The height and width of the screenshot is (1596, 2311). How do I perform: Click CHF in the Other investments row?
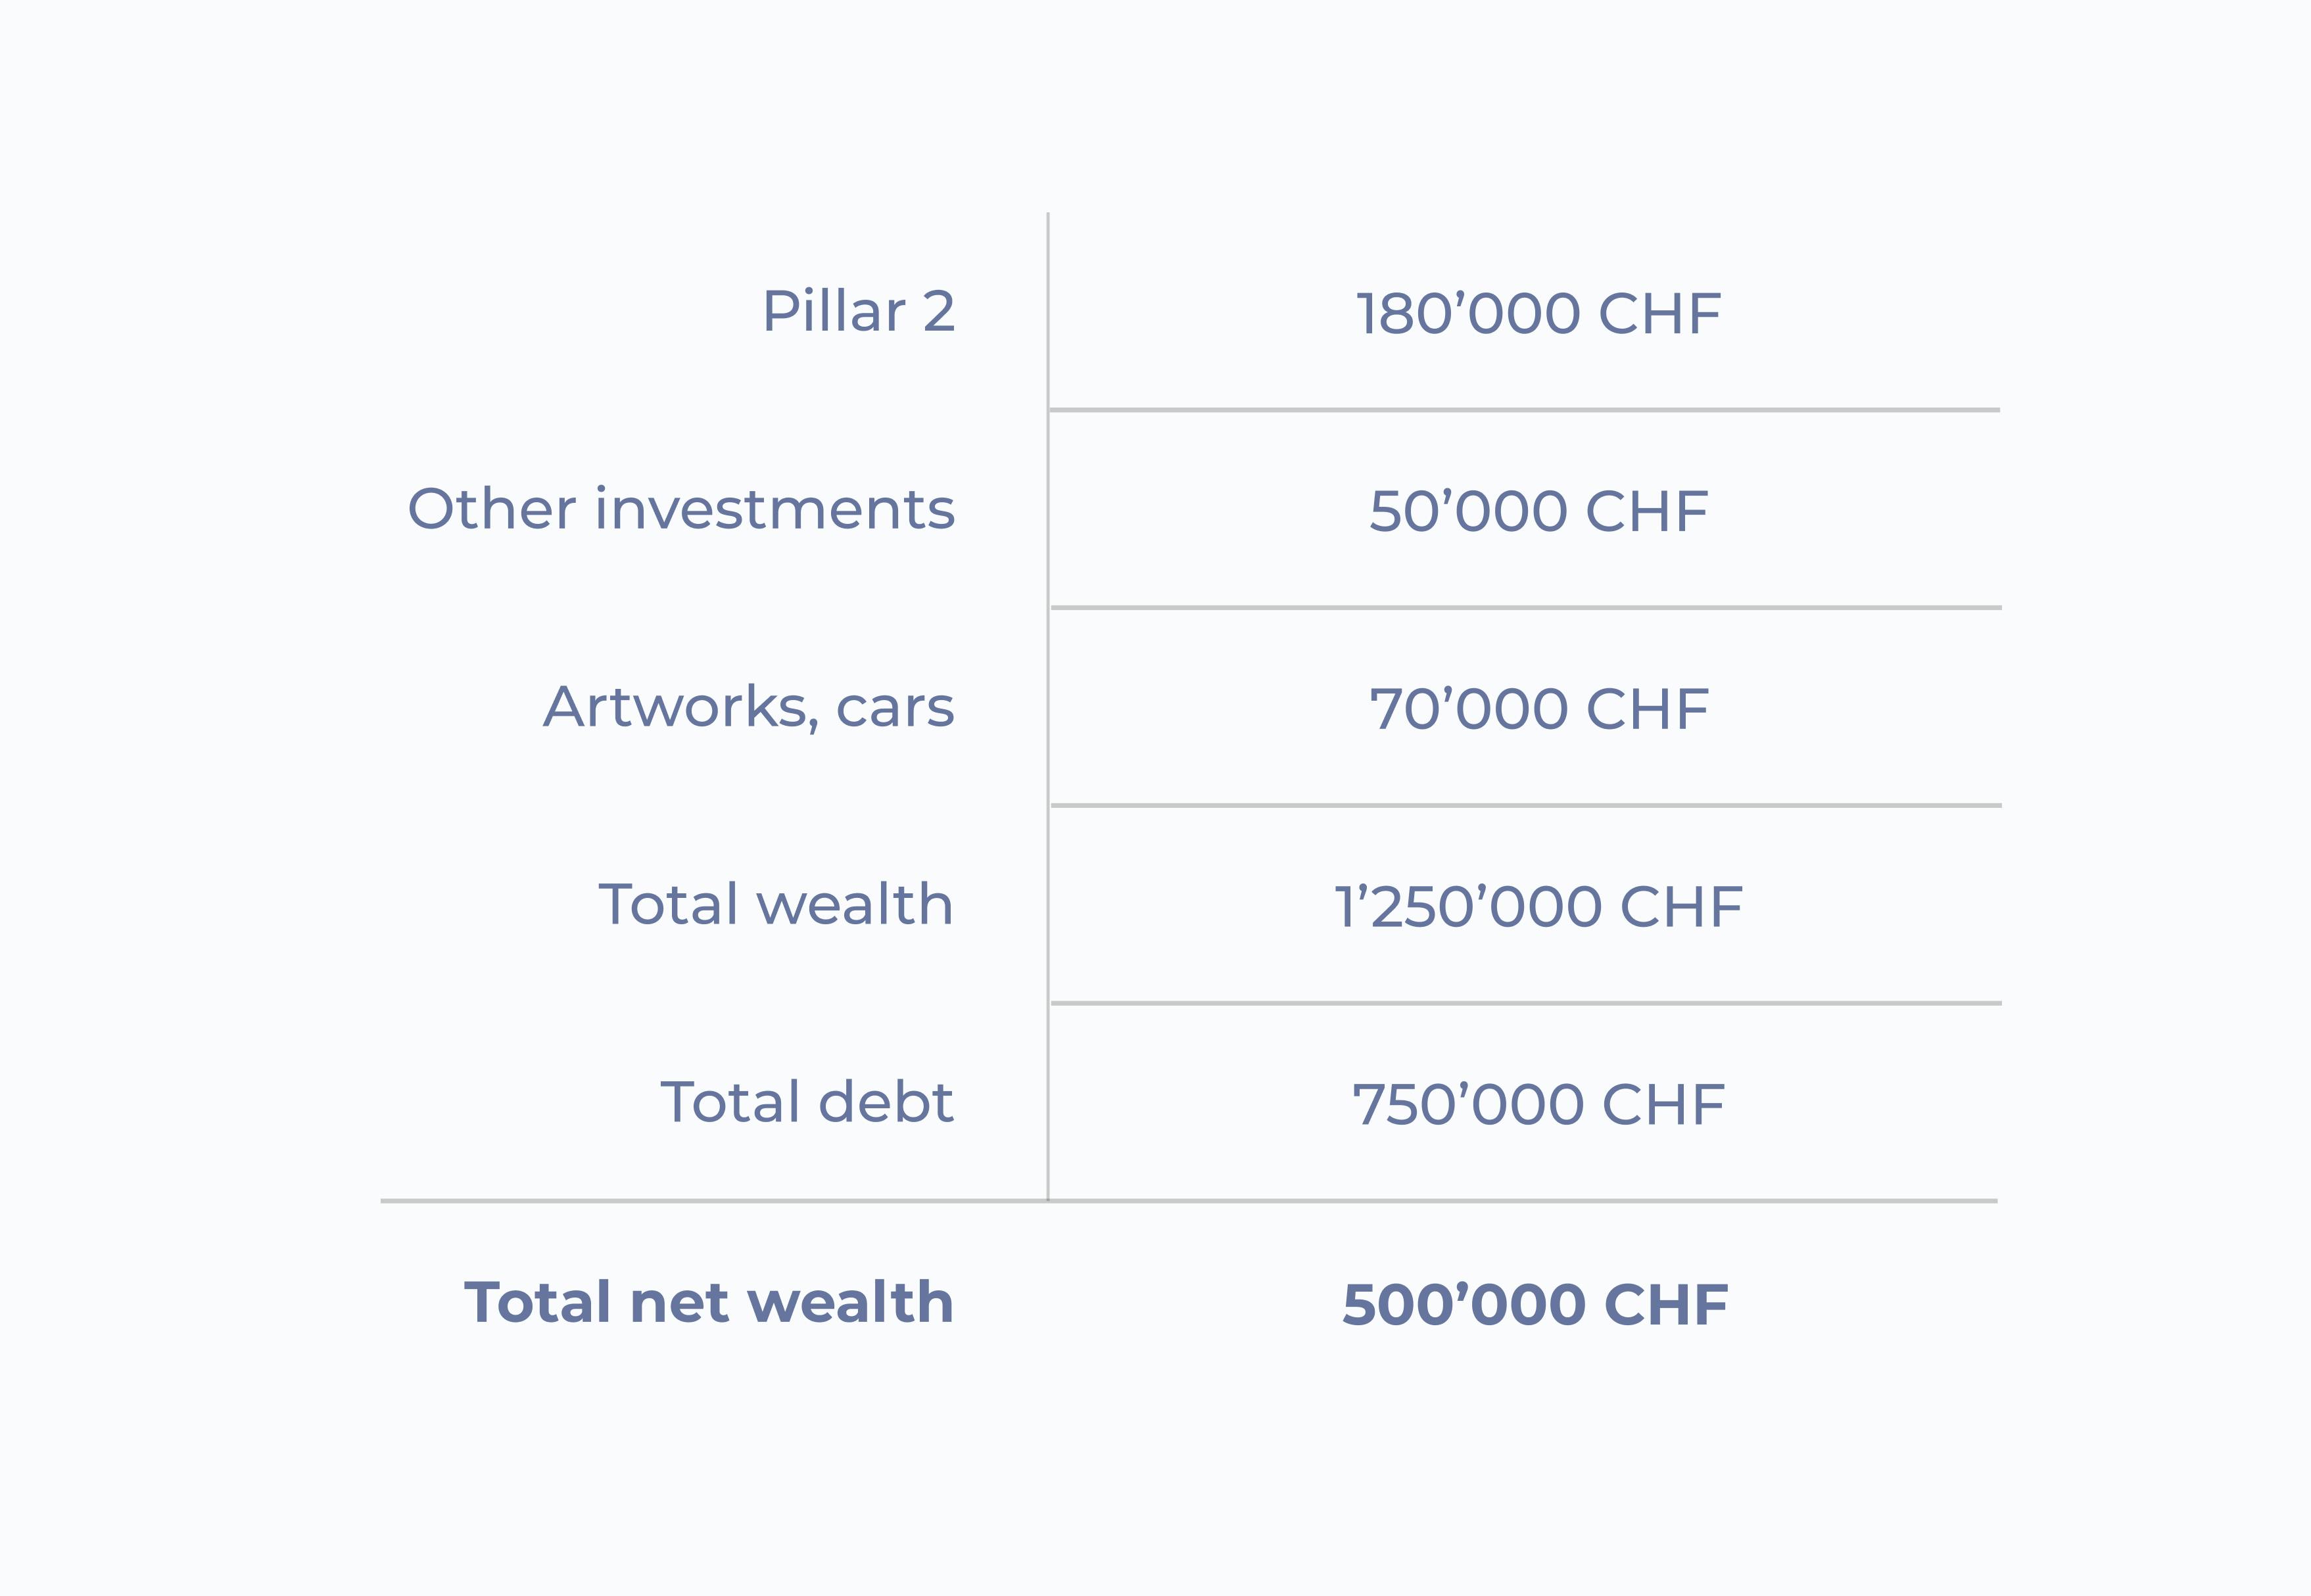coord(1646,512)
